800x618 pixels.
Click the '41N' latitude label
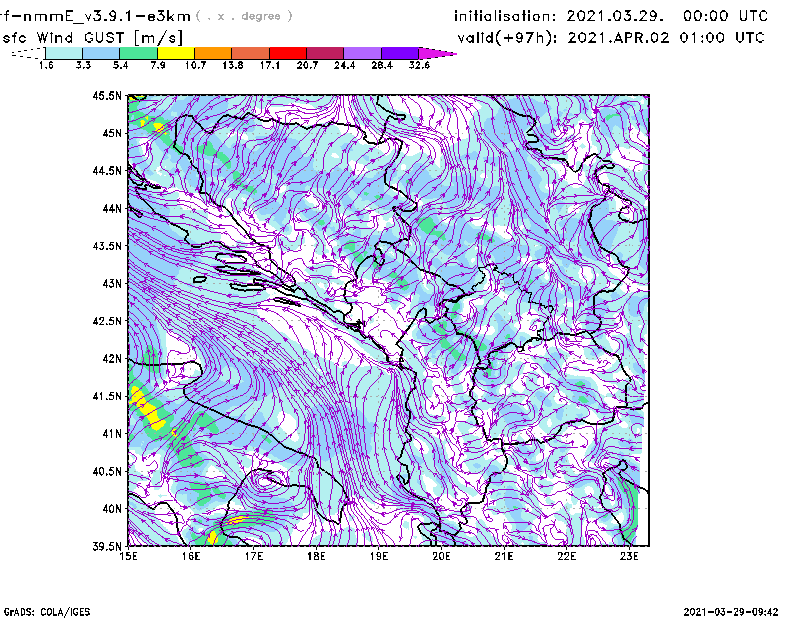tap(112, 434)
